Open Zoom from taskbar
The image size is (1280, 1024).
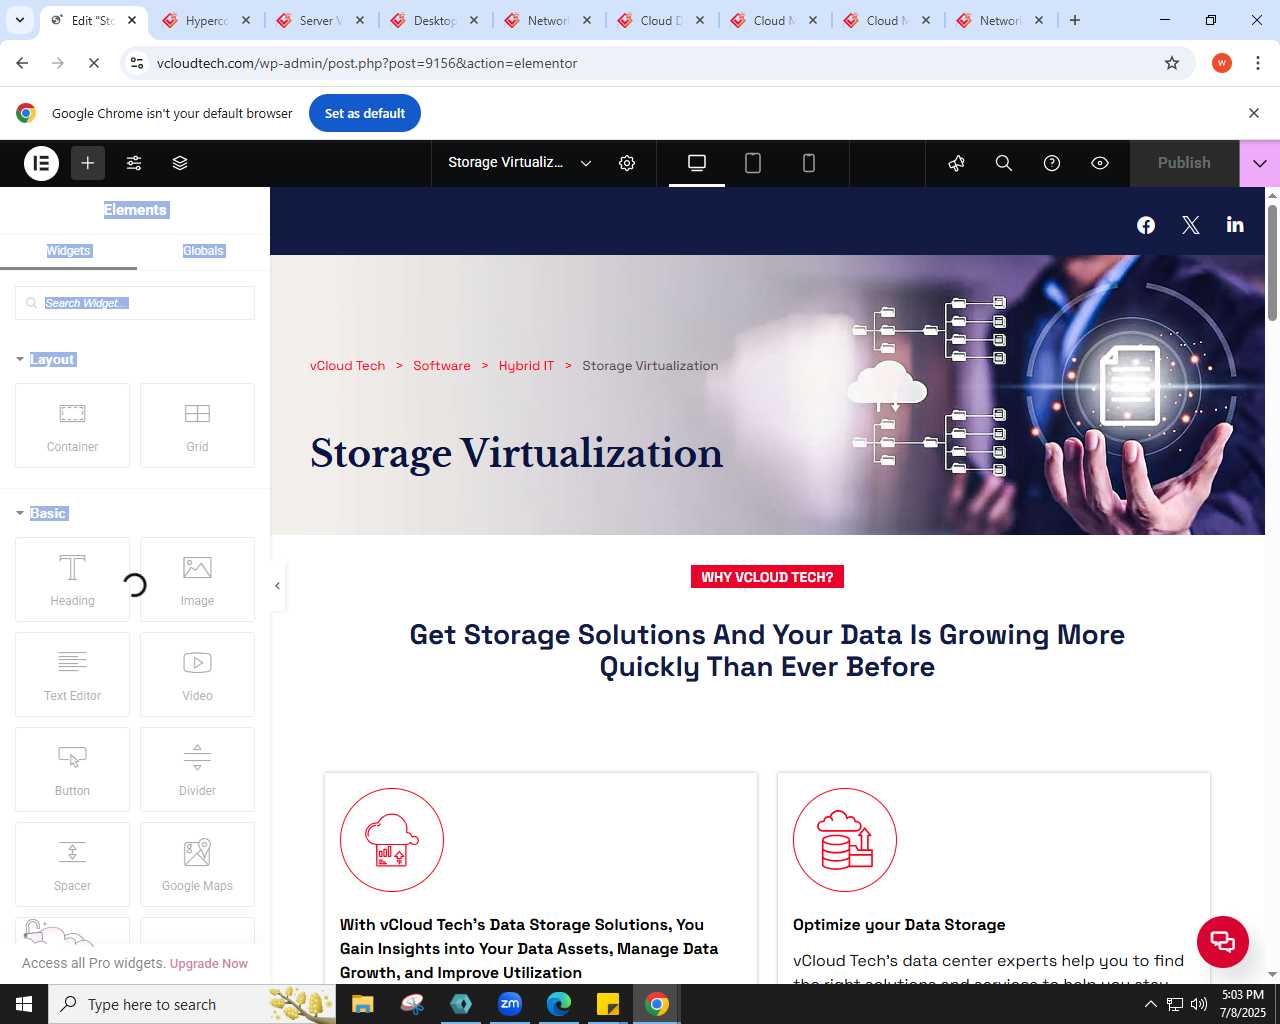[510, 1004]
